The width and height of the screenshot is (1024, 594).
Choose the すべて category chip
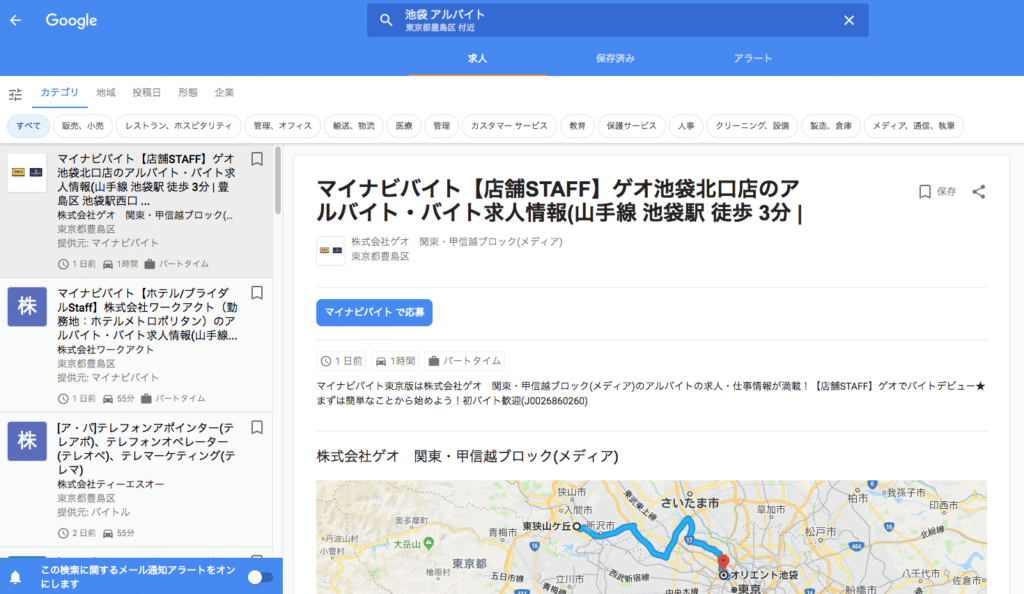click(29, 126)
